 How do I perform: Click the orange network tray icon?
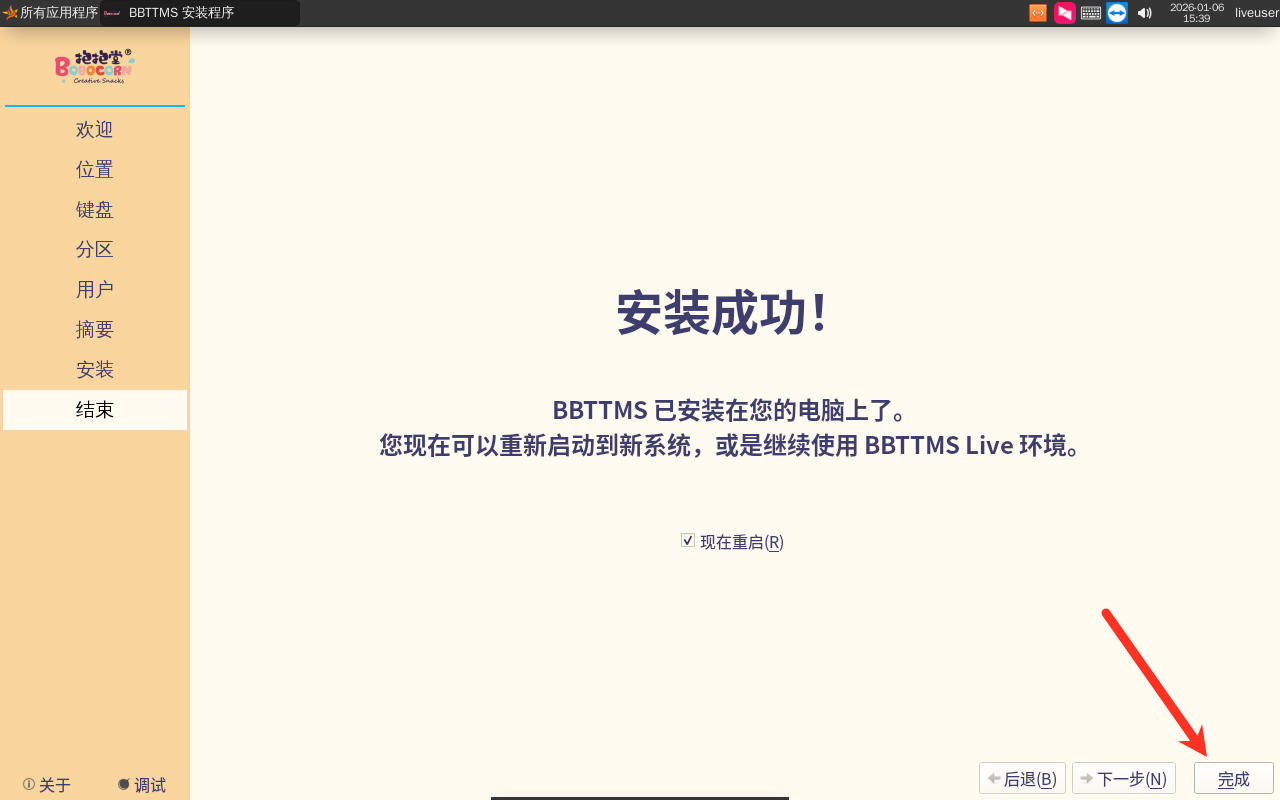[1038, 13]
